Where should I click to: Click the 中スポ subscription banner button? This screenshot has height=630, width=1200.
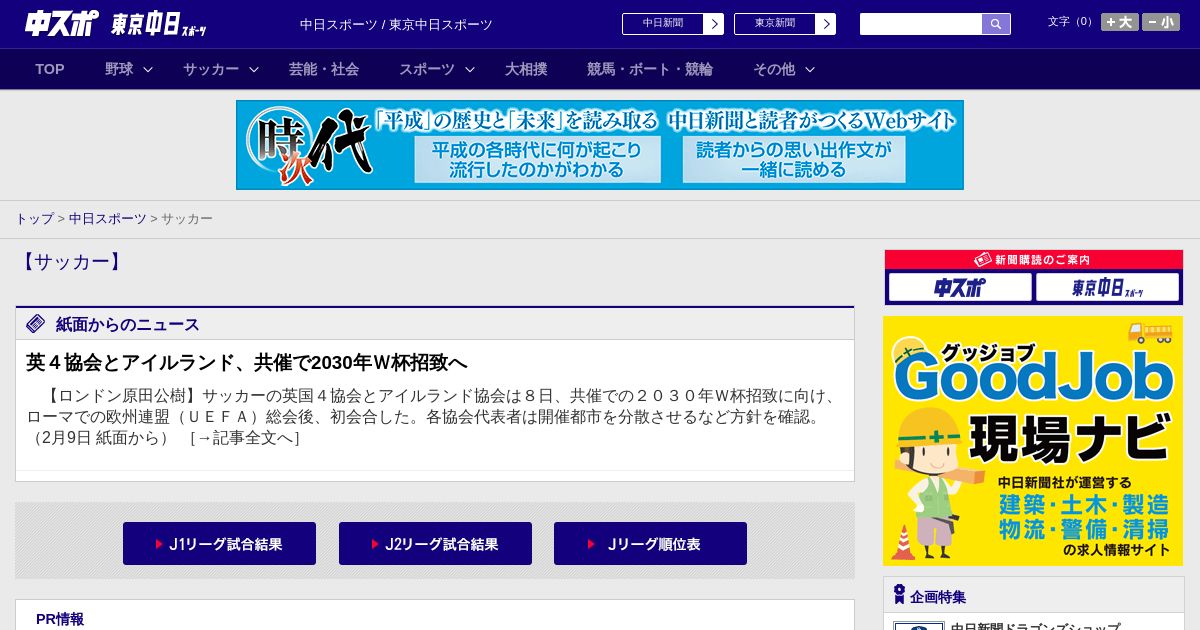click(x=960, y=288)
